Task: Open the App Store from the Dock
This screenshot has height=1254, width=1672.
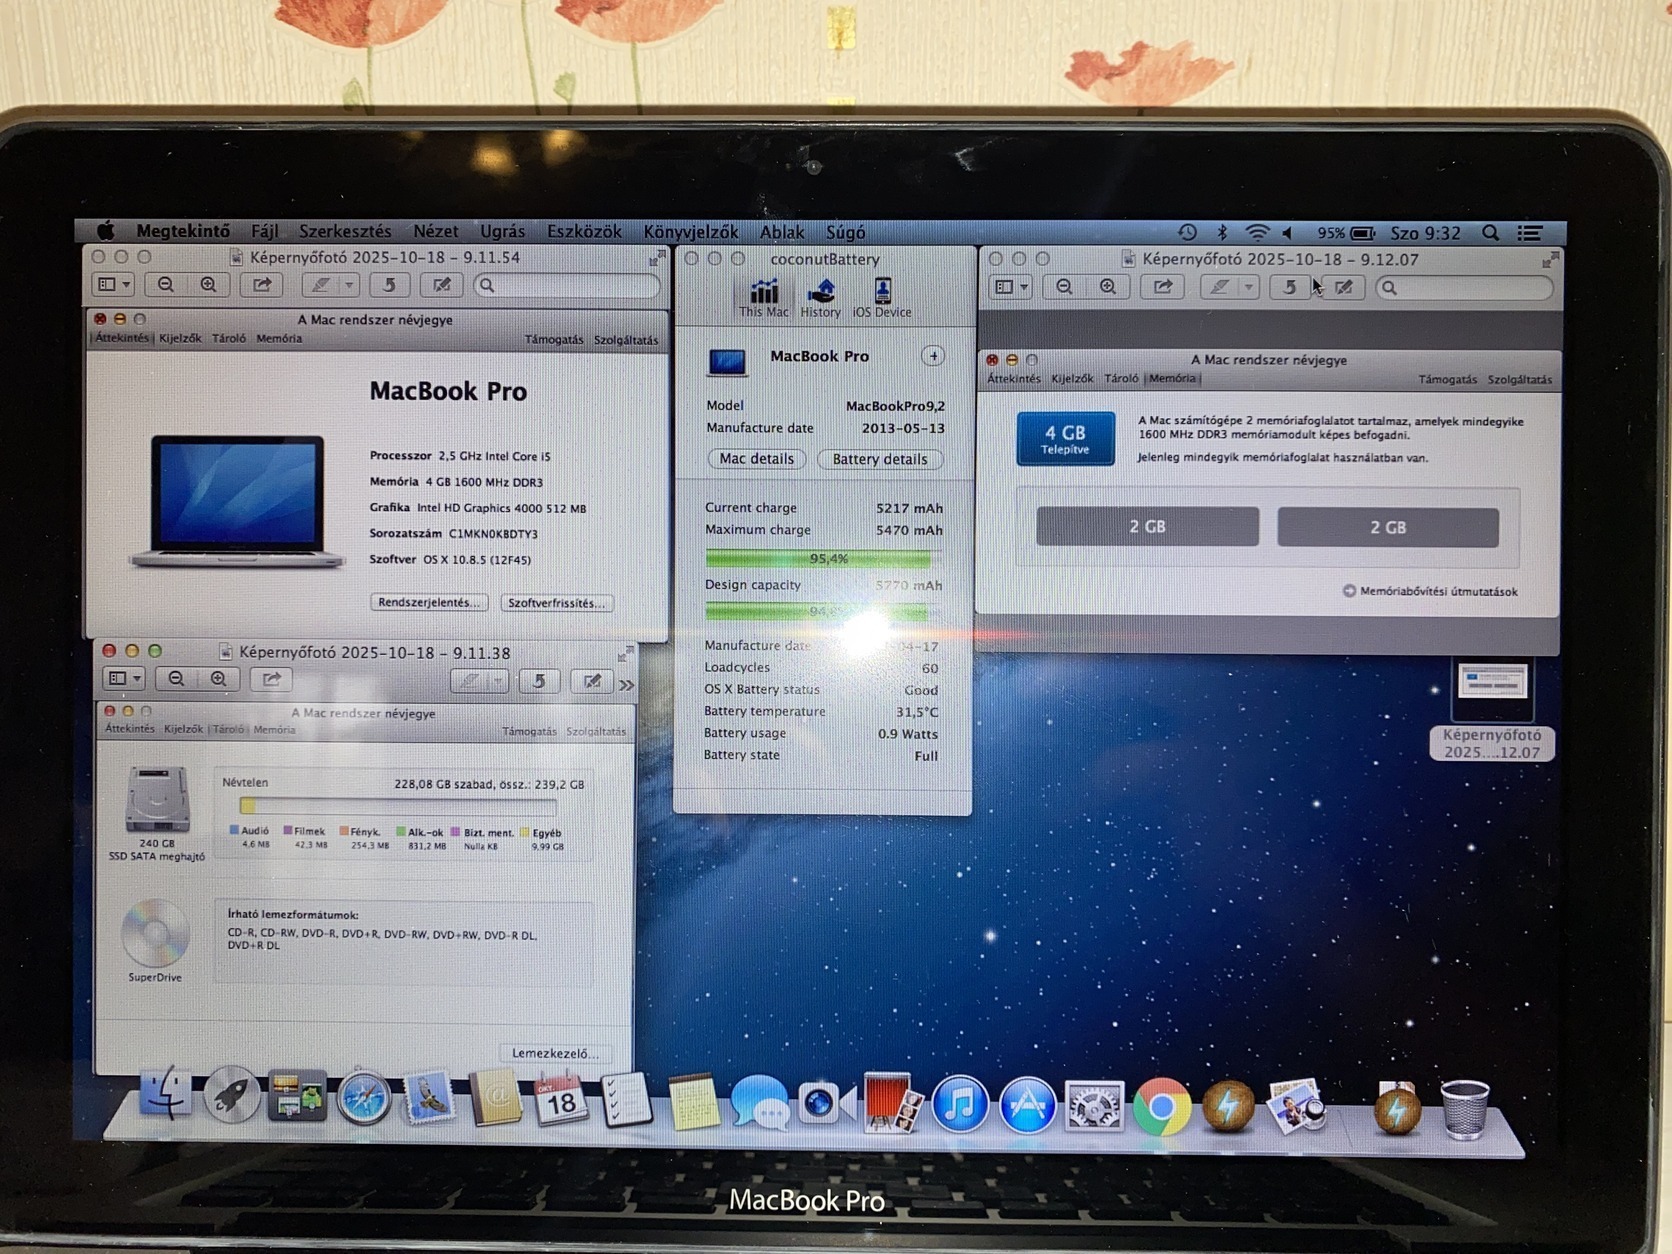Action: pyautogui.click(x=1027, y=1106)
